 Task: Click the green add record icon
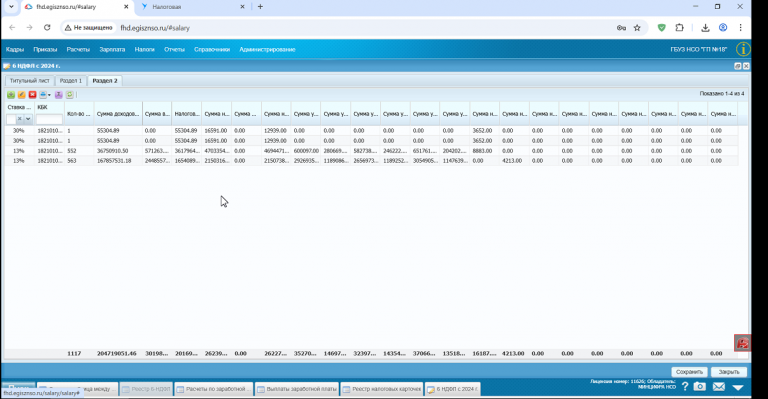[11, 94]
